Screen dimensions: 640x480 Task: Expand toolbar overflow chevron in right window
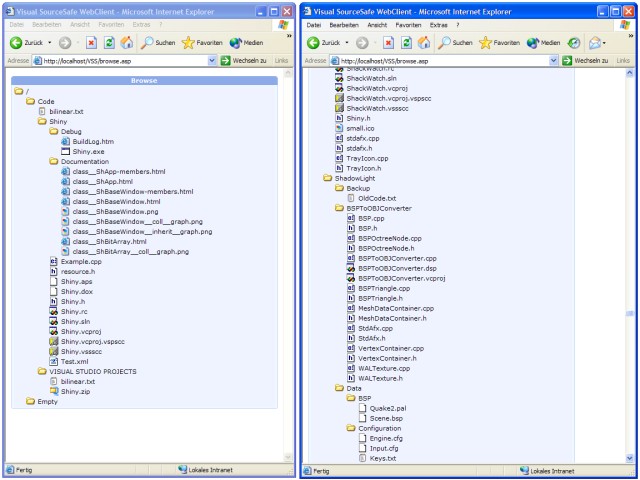click(632, 36)
